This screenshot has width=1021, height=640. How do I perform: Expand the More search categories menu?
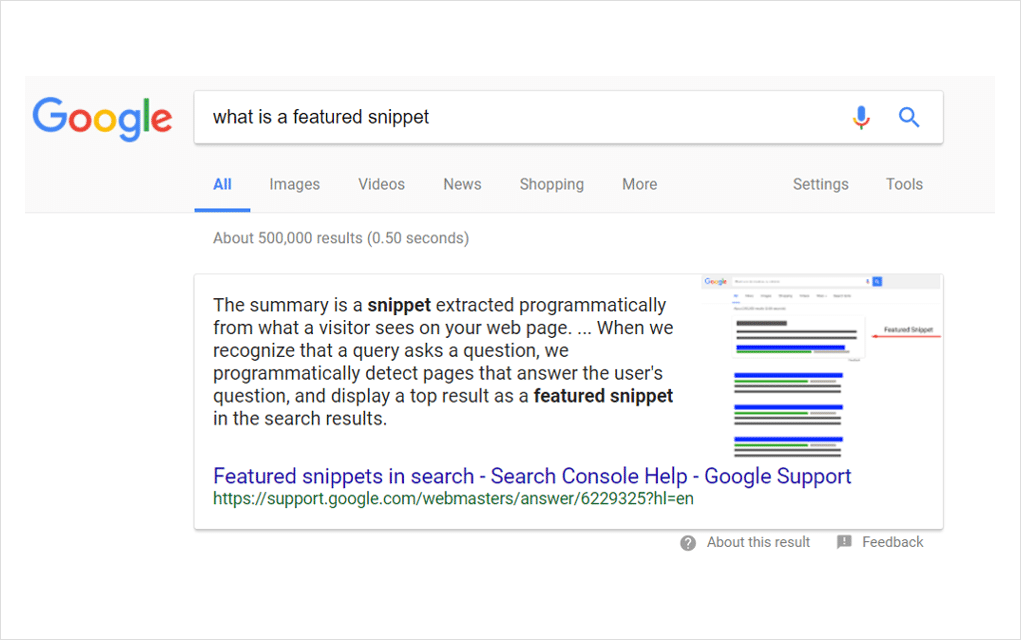point(639,184)
